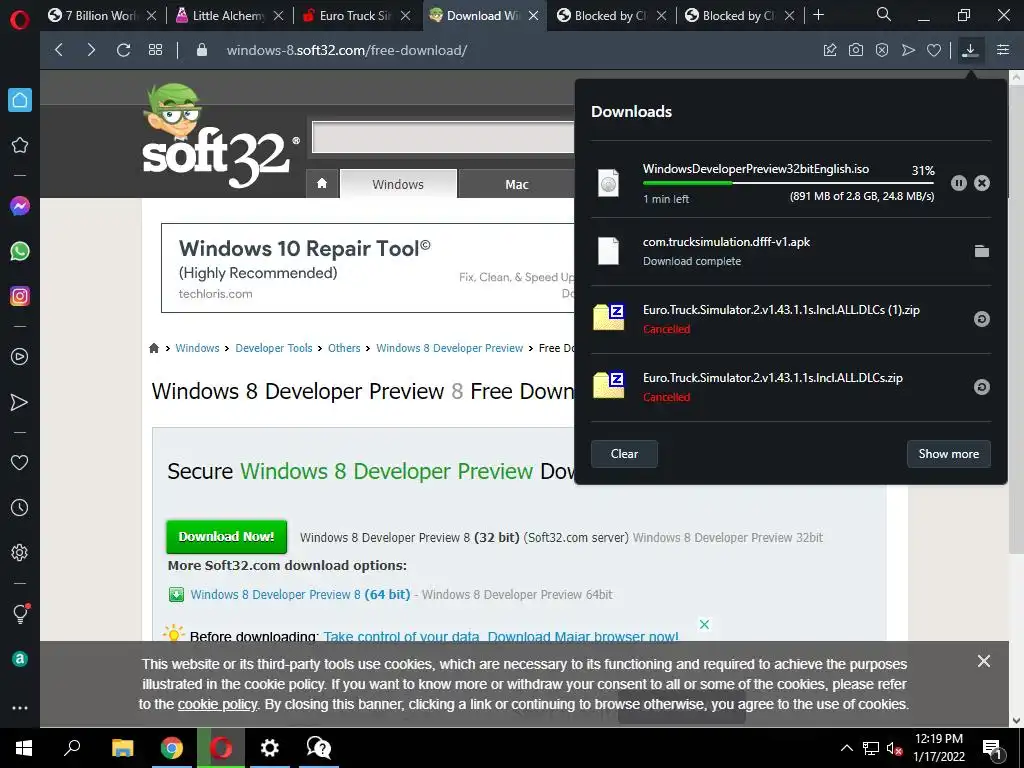Open sidebar Player icon
The height and width of the screenshot is (768, 1024).
point(20,357)
